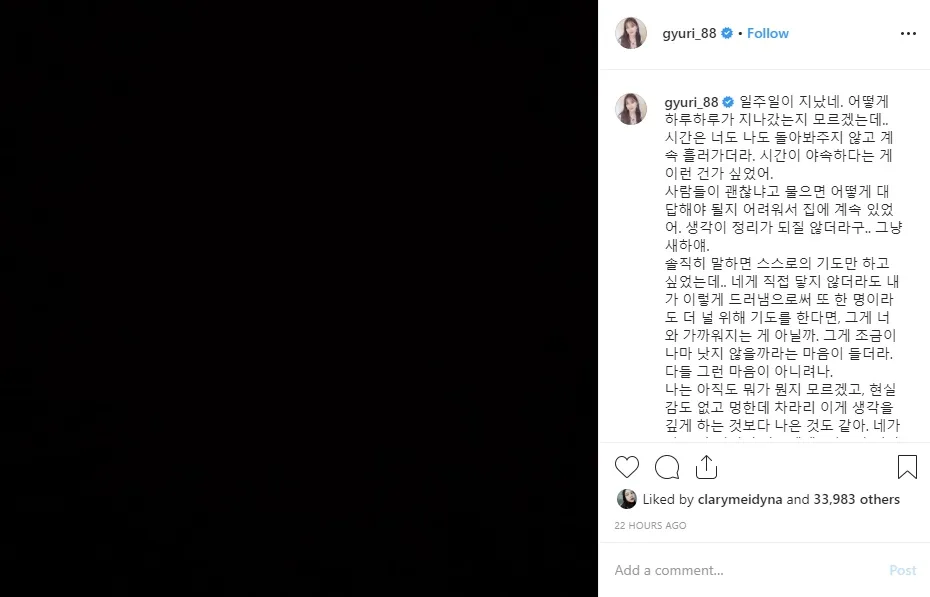Open the three-dot more options menu

pos(908,34)
